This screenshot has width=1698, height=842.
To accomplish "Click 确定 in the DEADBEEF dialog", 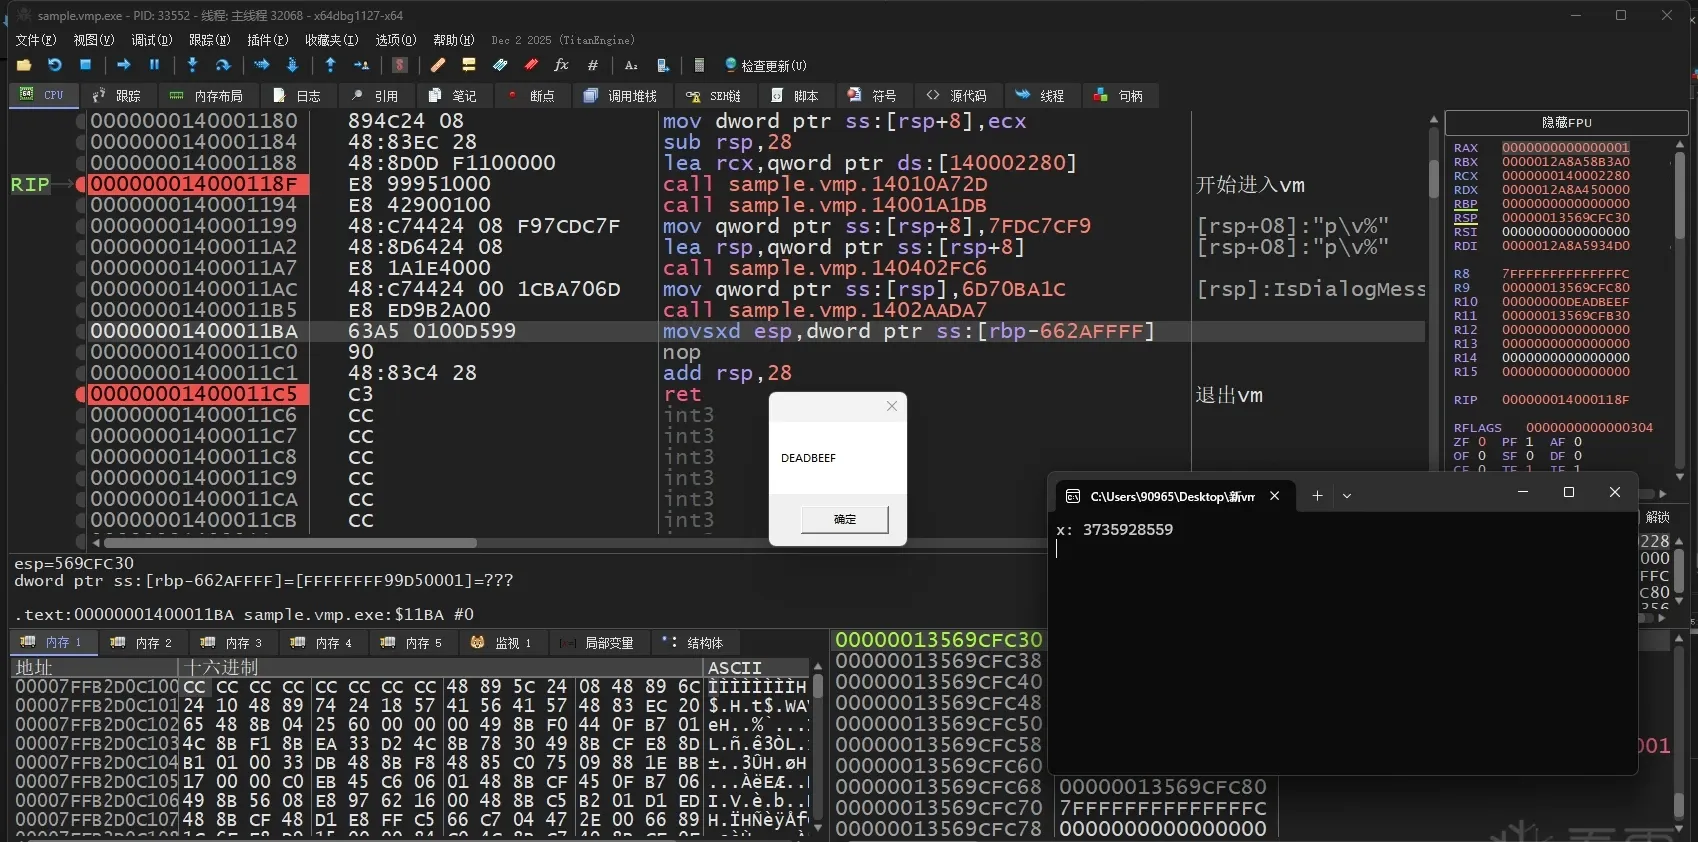I will (845, 519).
